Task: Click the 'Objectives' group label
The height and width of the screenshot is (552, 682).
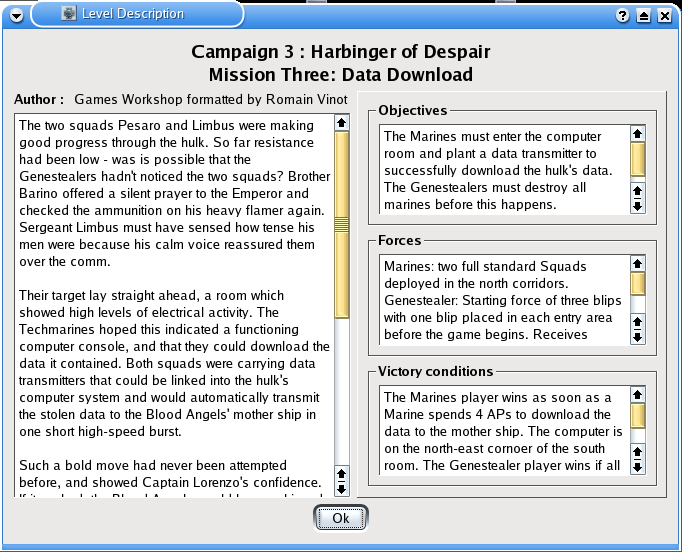Action: pos(412,110)
